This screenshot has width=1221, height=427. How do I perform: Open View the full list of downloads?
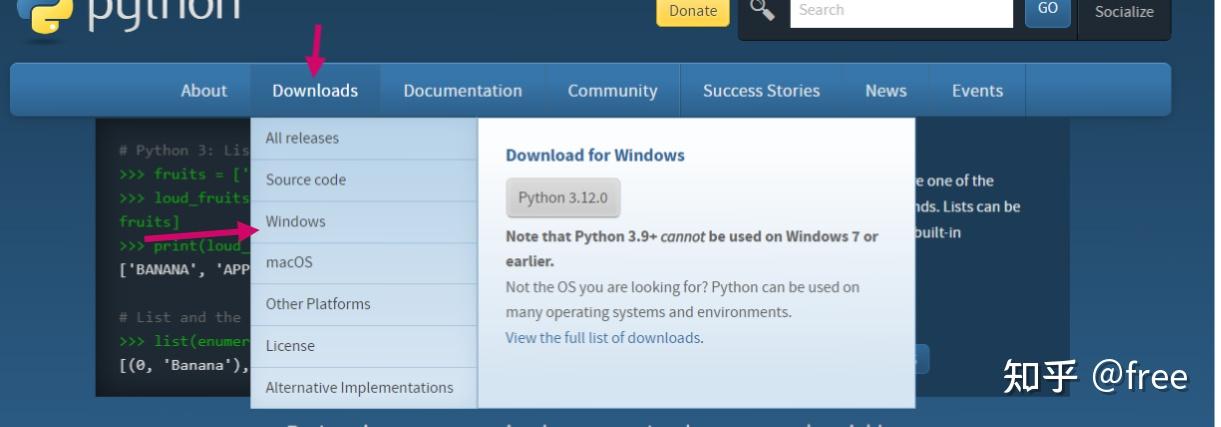(x=603, y=338)
